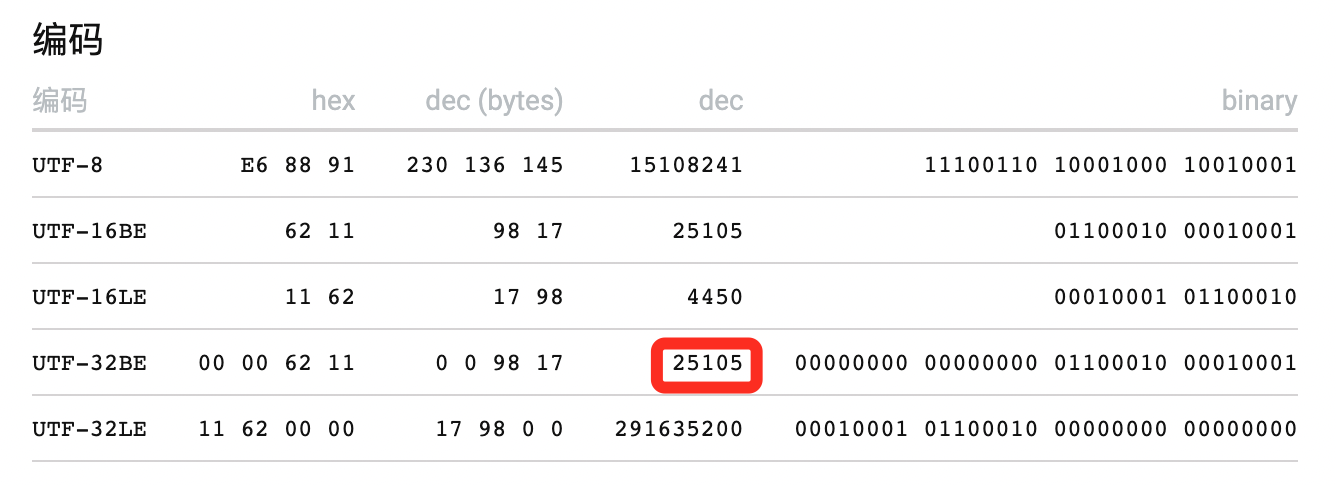Viewport: 1336px width, 486px height.
Task: Click the UTF-16BE binary value
Action: pos(1175,231)
